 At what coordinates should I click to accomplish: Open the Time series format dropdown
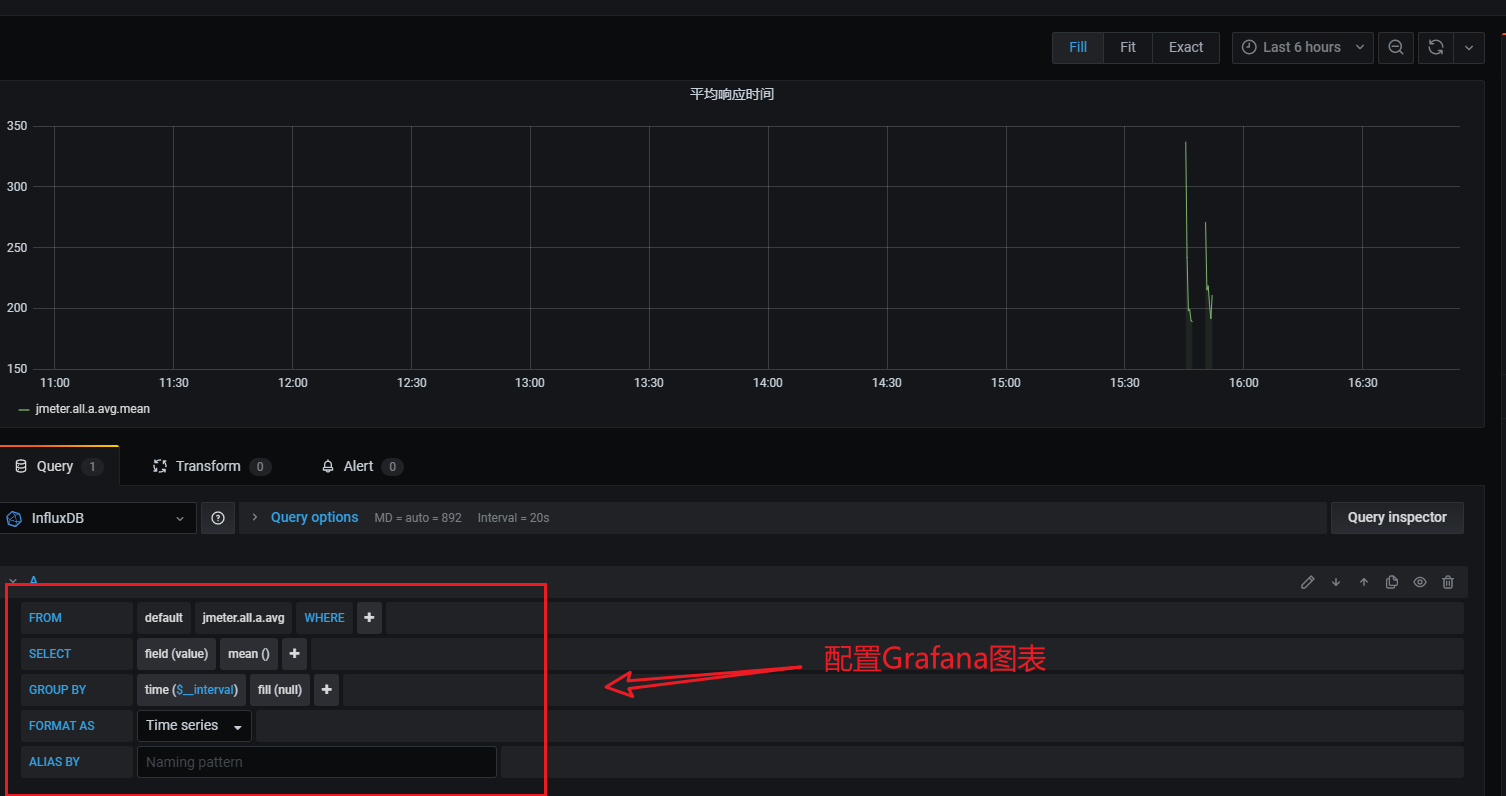194,726
